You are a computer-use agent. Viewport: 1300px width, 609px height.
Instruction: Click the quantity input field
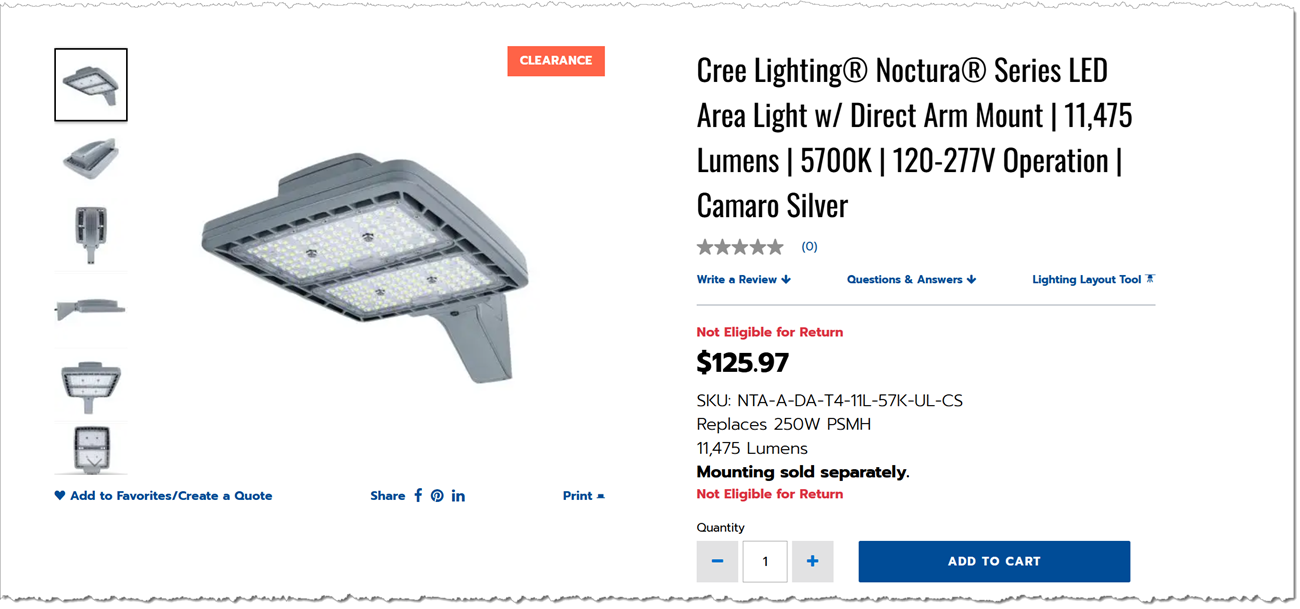pos(765,561)
